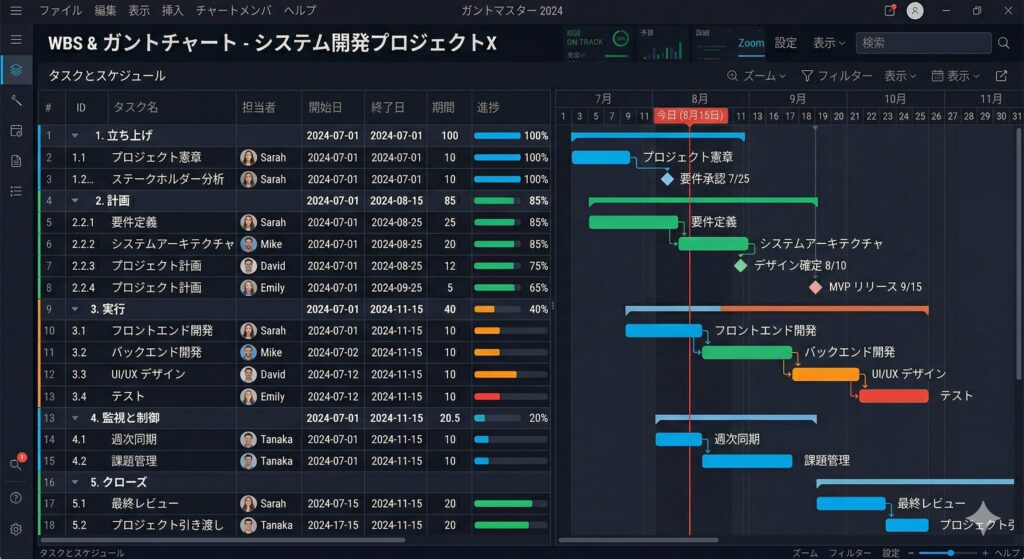This screenshot has width=1024, height=559.
Task: Click sidebar search icon with red badge
Action: [16, 463]
